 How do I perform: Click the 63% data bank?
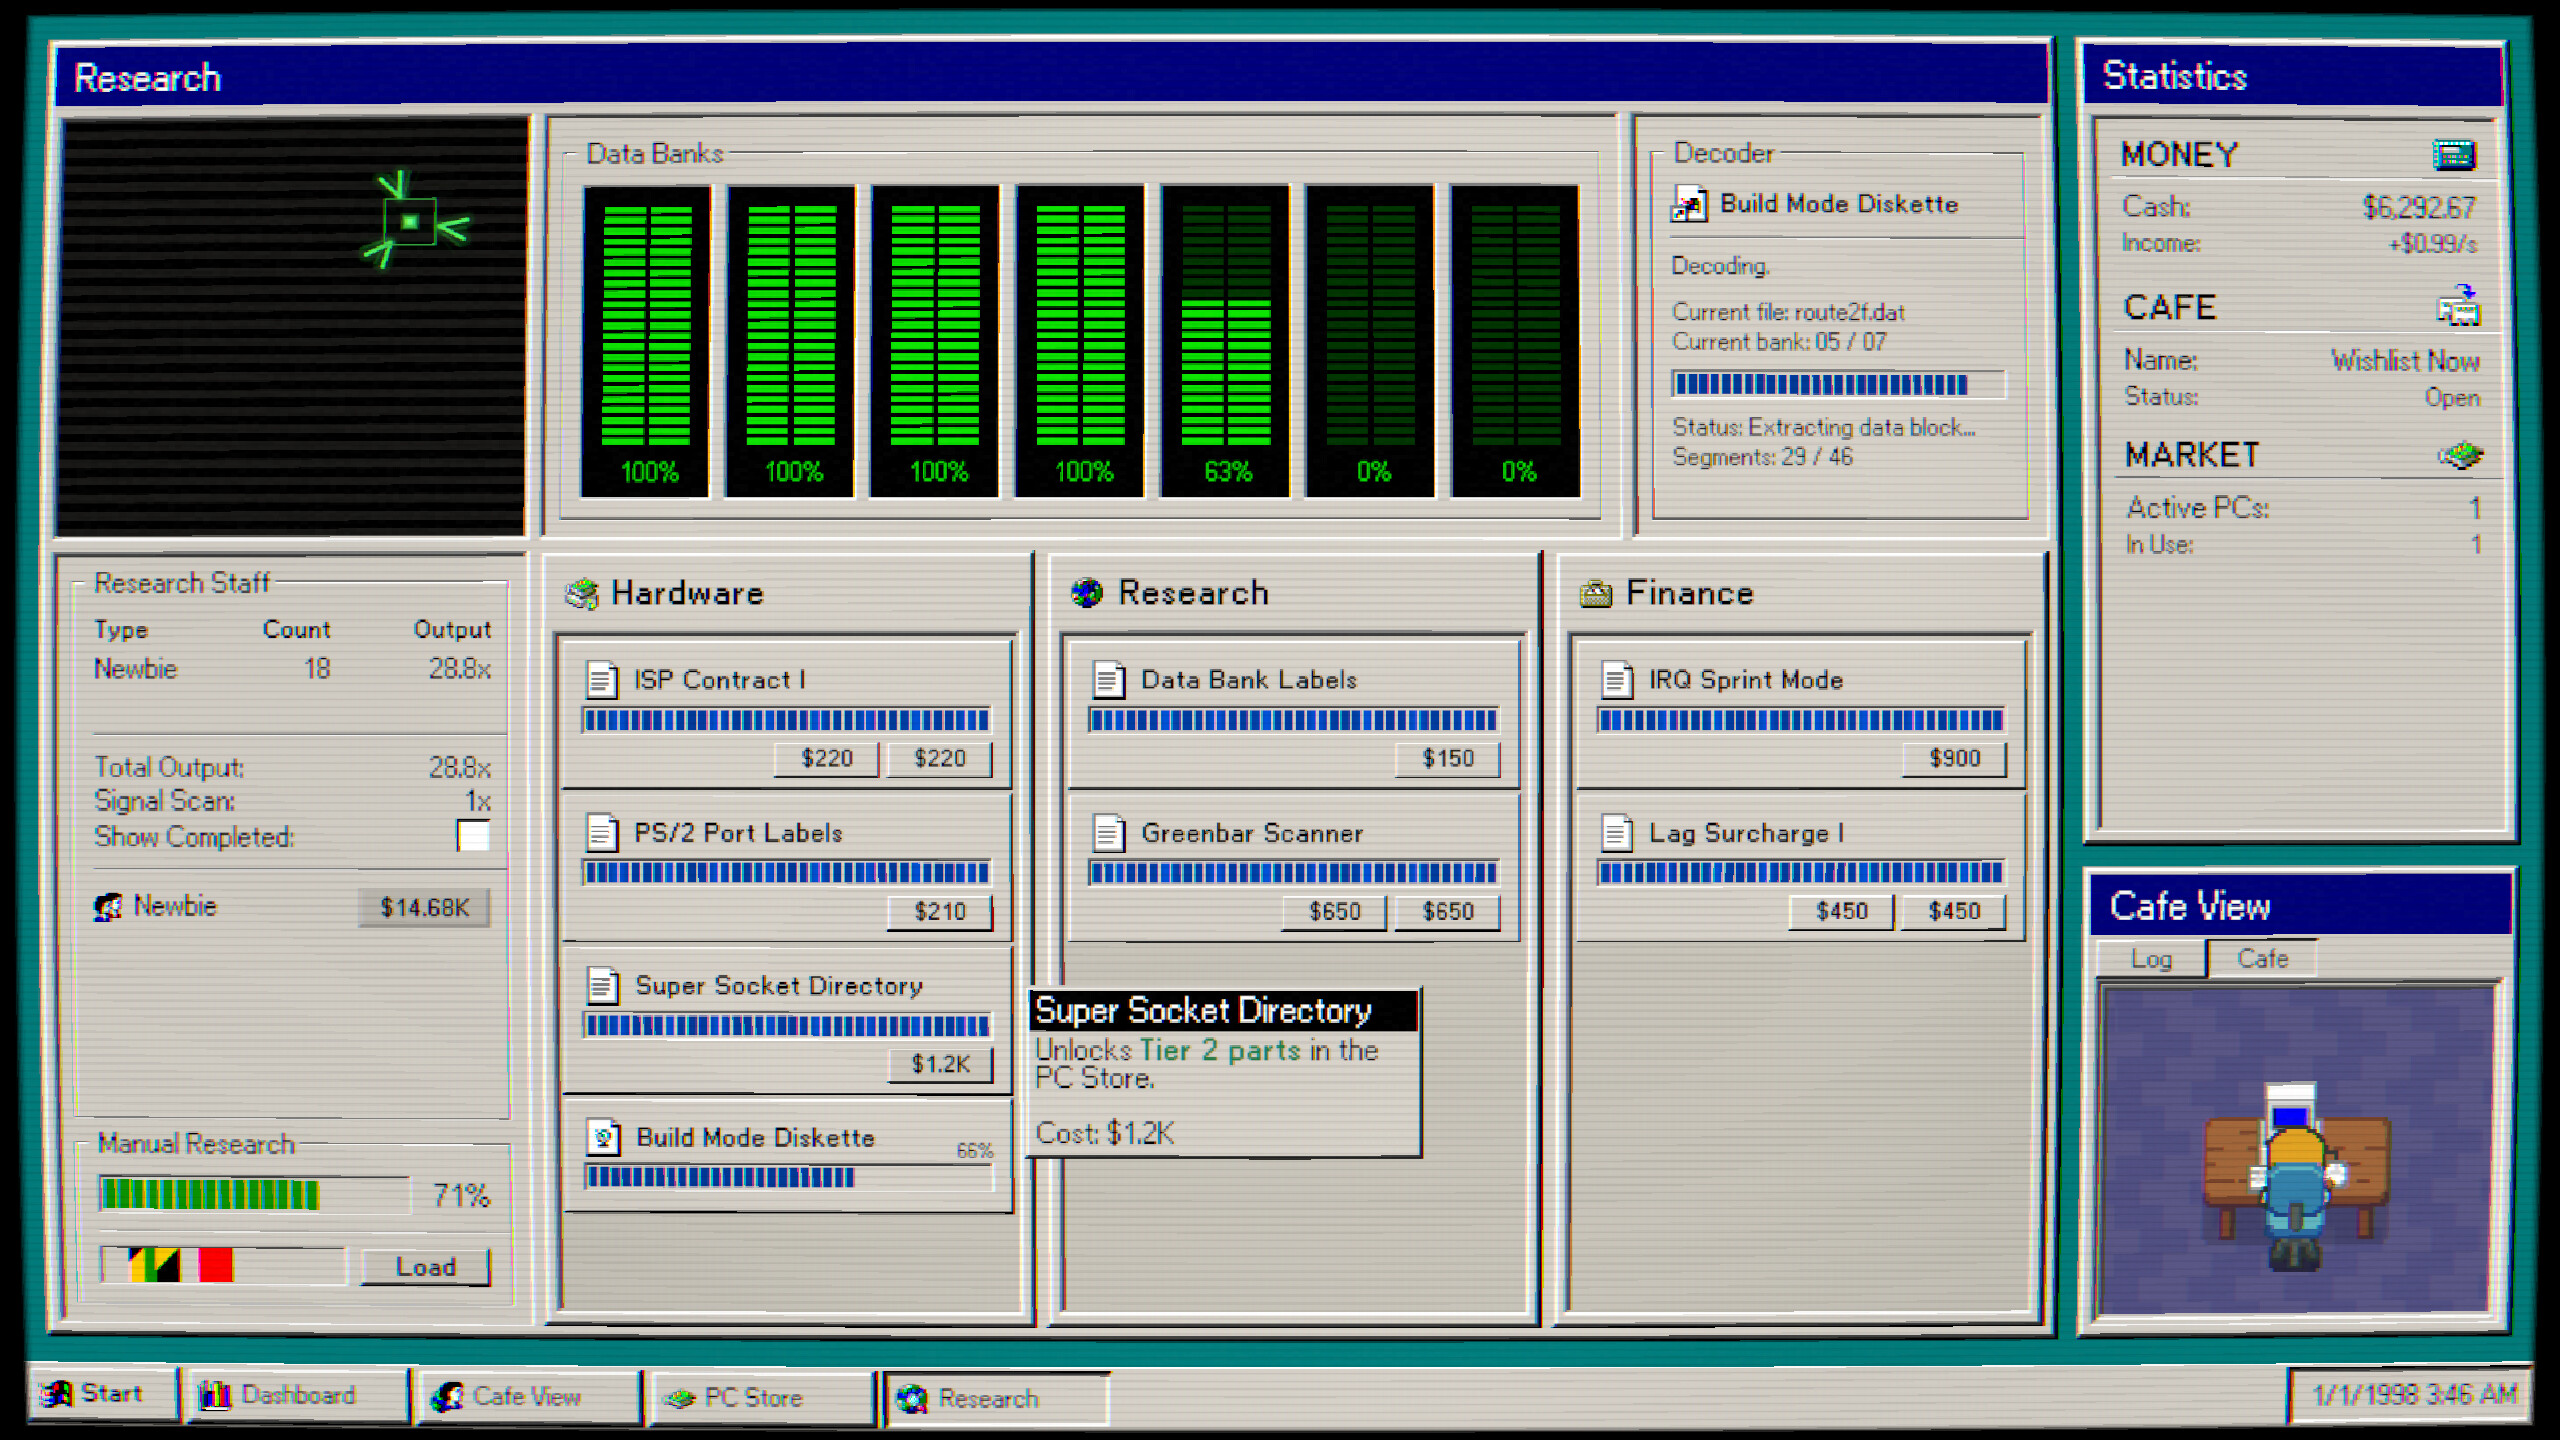point(1226,340)
